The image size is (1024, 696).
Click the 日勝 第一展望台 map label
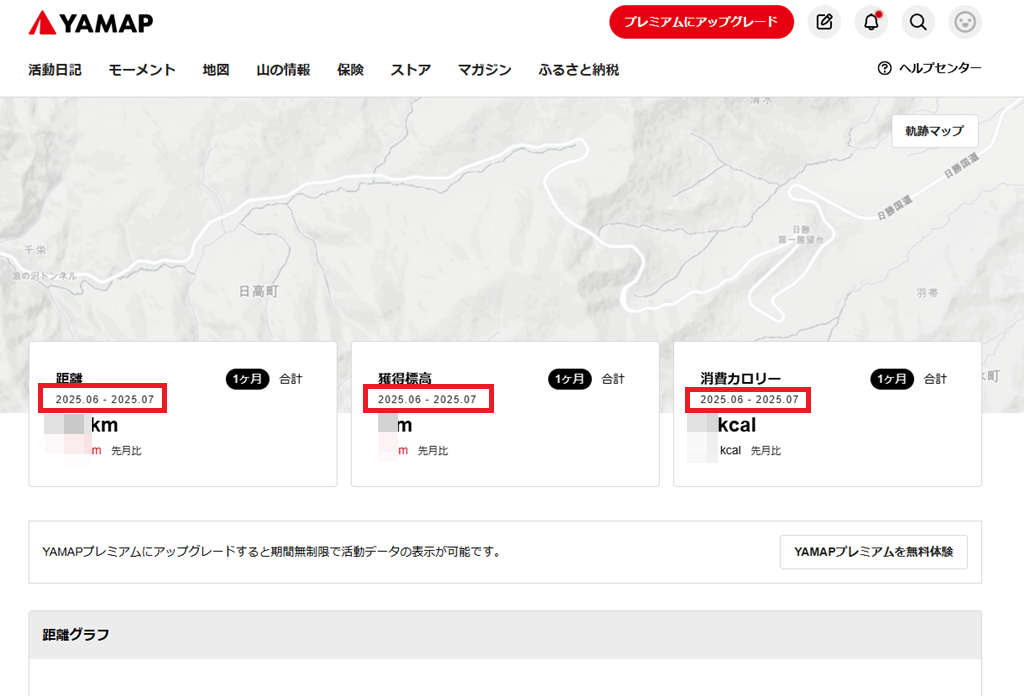click(801, 234)
